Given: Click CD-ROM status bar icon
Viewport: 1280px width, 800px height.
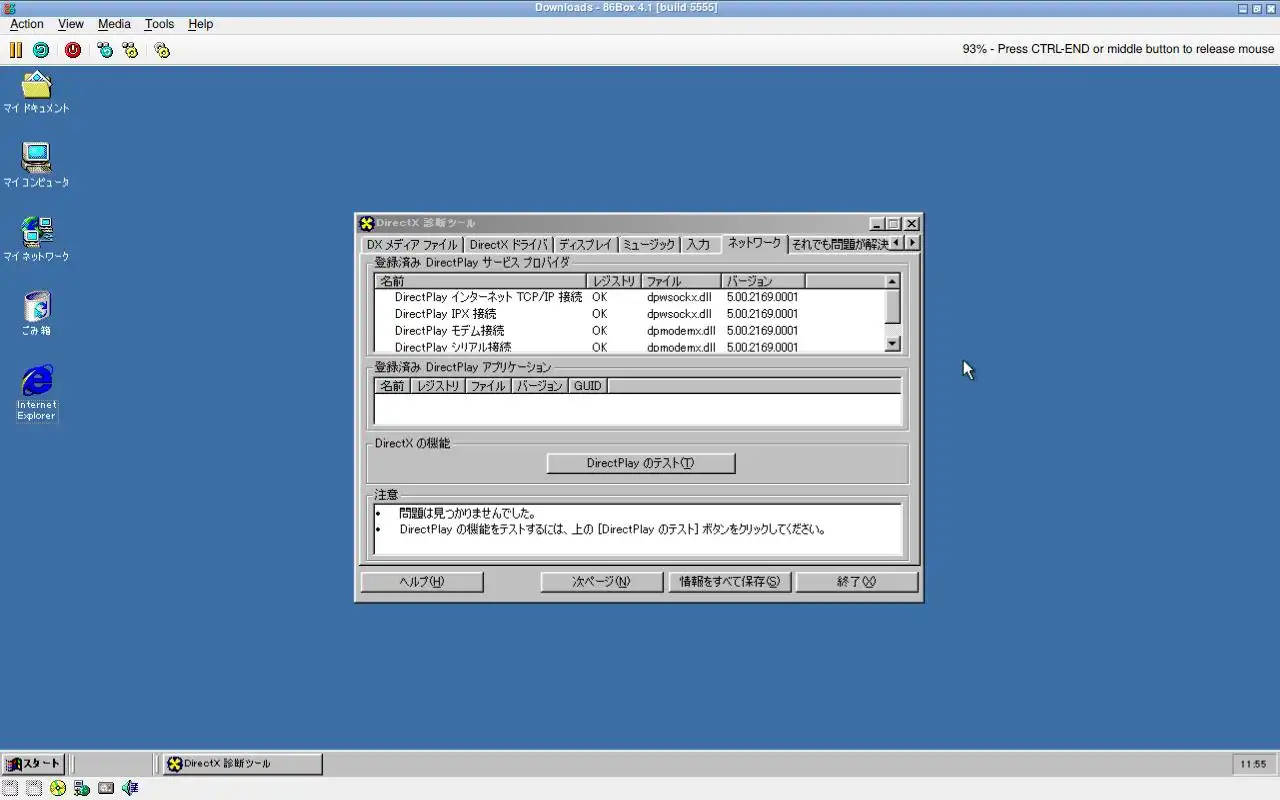Looking at the screenshot, I should [58, 788].
